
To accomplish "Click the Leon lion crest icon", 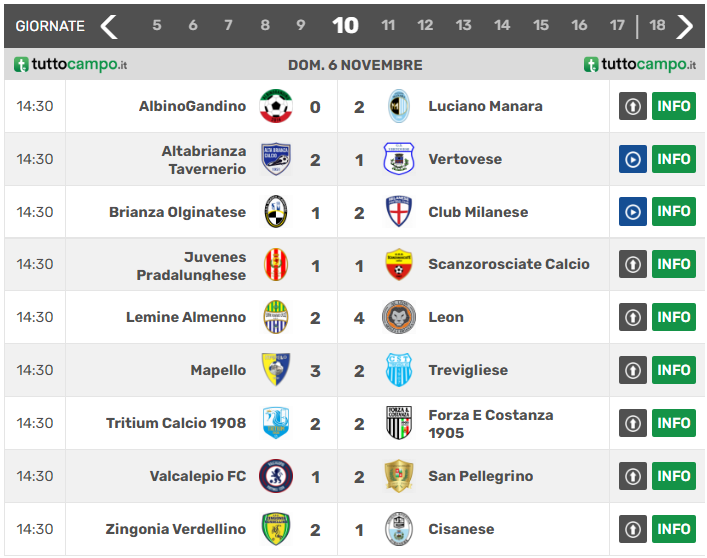I will 399,317.
